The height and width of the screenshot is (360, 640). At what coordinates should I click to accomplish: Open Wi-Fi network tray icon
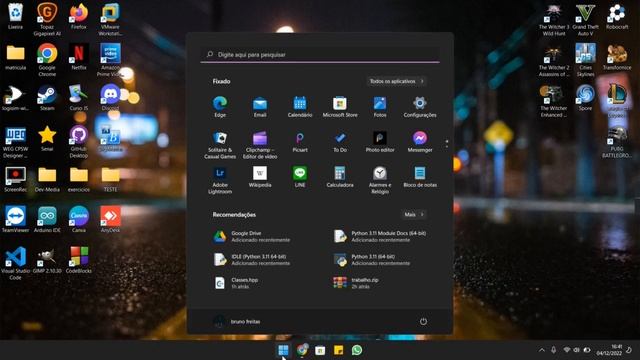click(567, 350)
